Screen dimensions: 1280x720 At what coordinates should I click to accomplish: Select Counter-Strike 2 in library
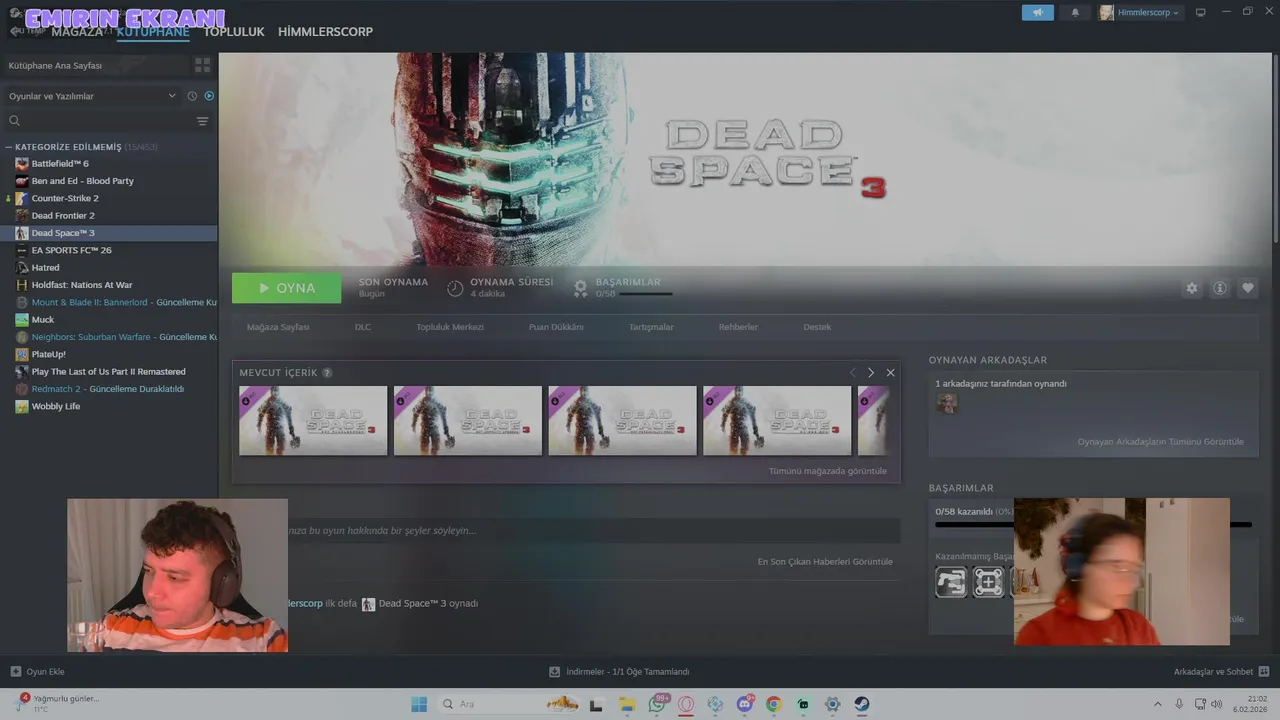[x=65, y=198]
